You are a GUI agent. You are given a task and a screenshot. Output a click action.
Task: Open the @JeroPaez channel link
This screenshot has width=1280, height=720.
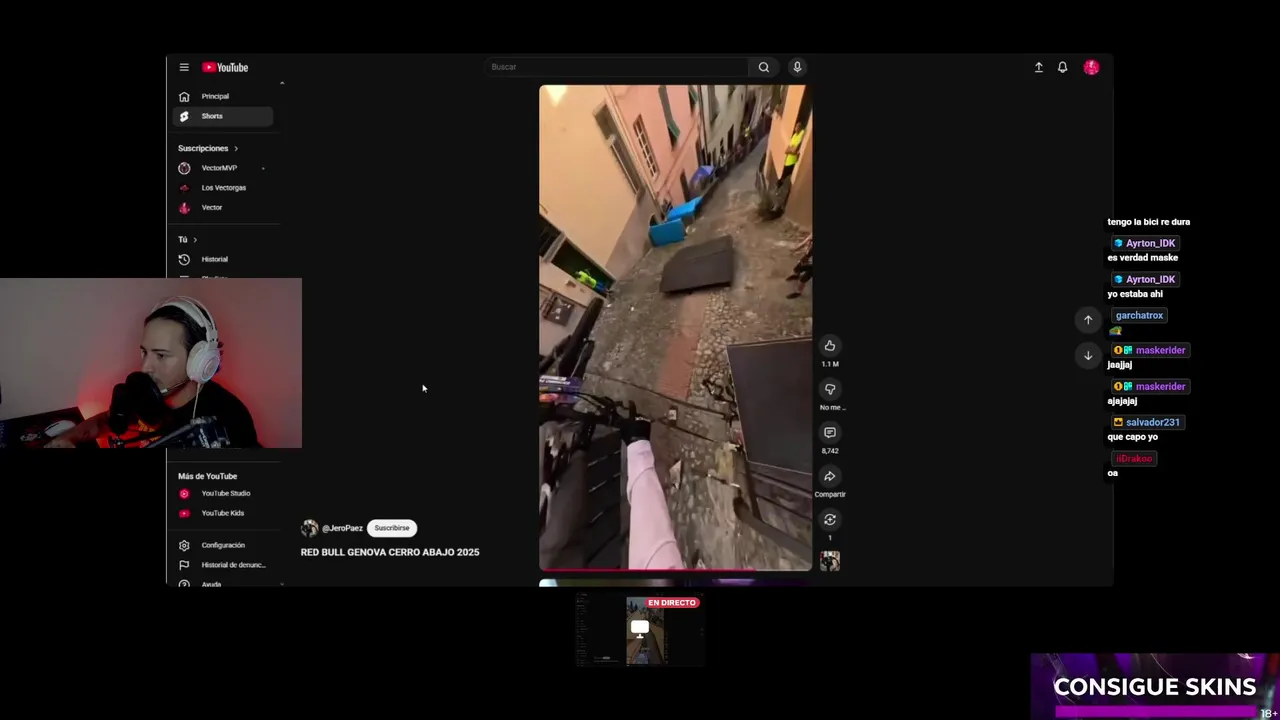[x=342, y=528]
